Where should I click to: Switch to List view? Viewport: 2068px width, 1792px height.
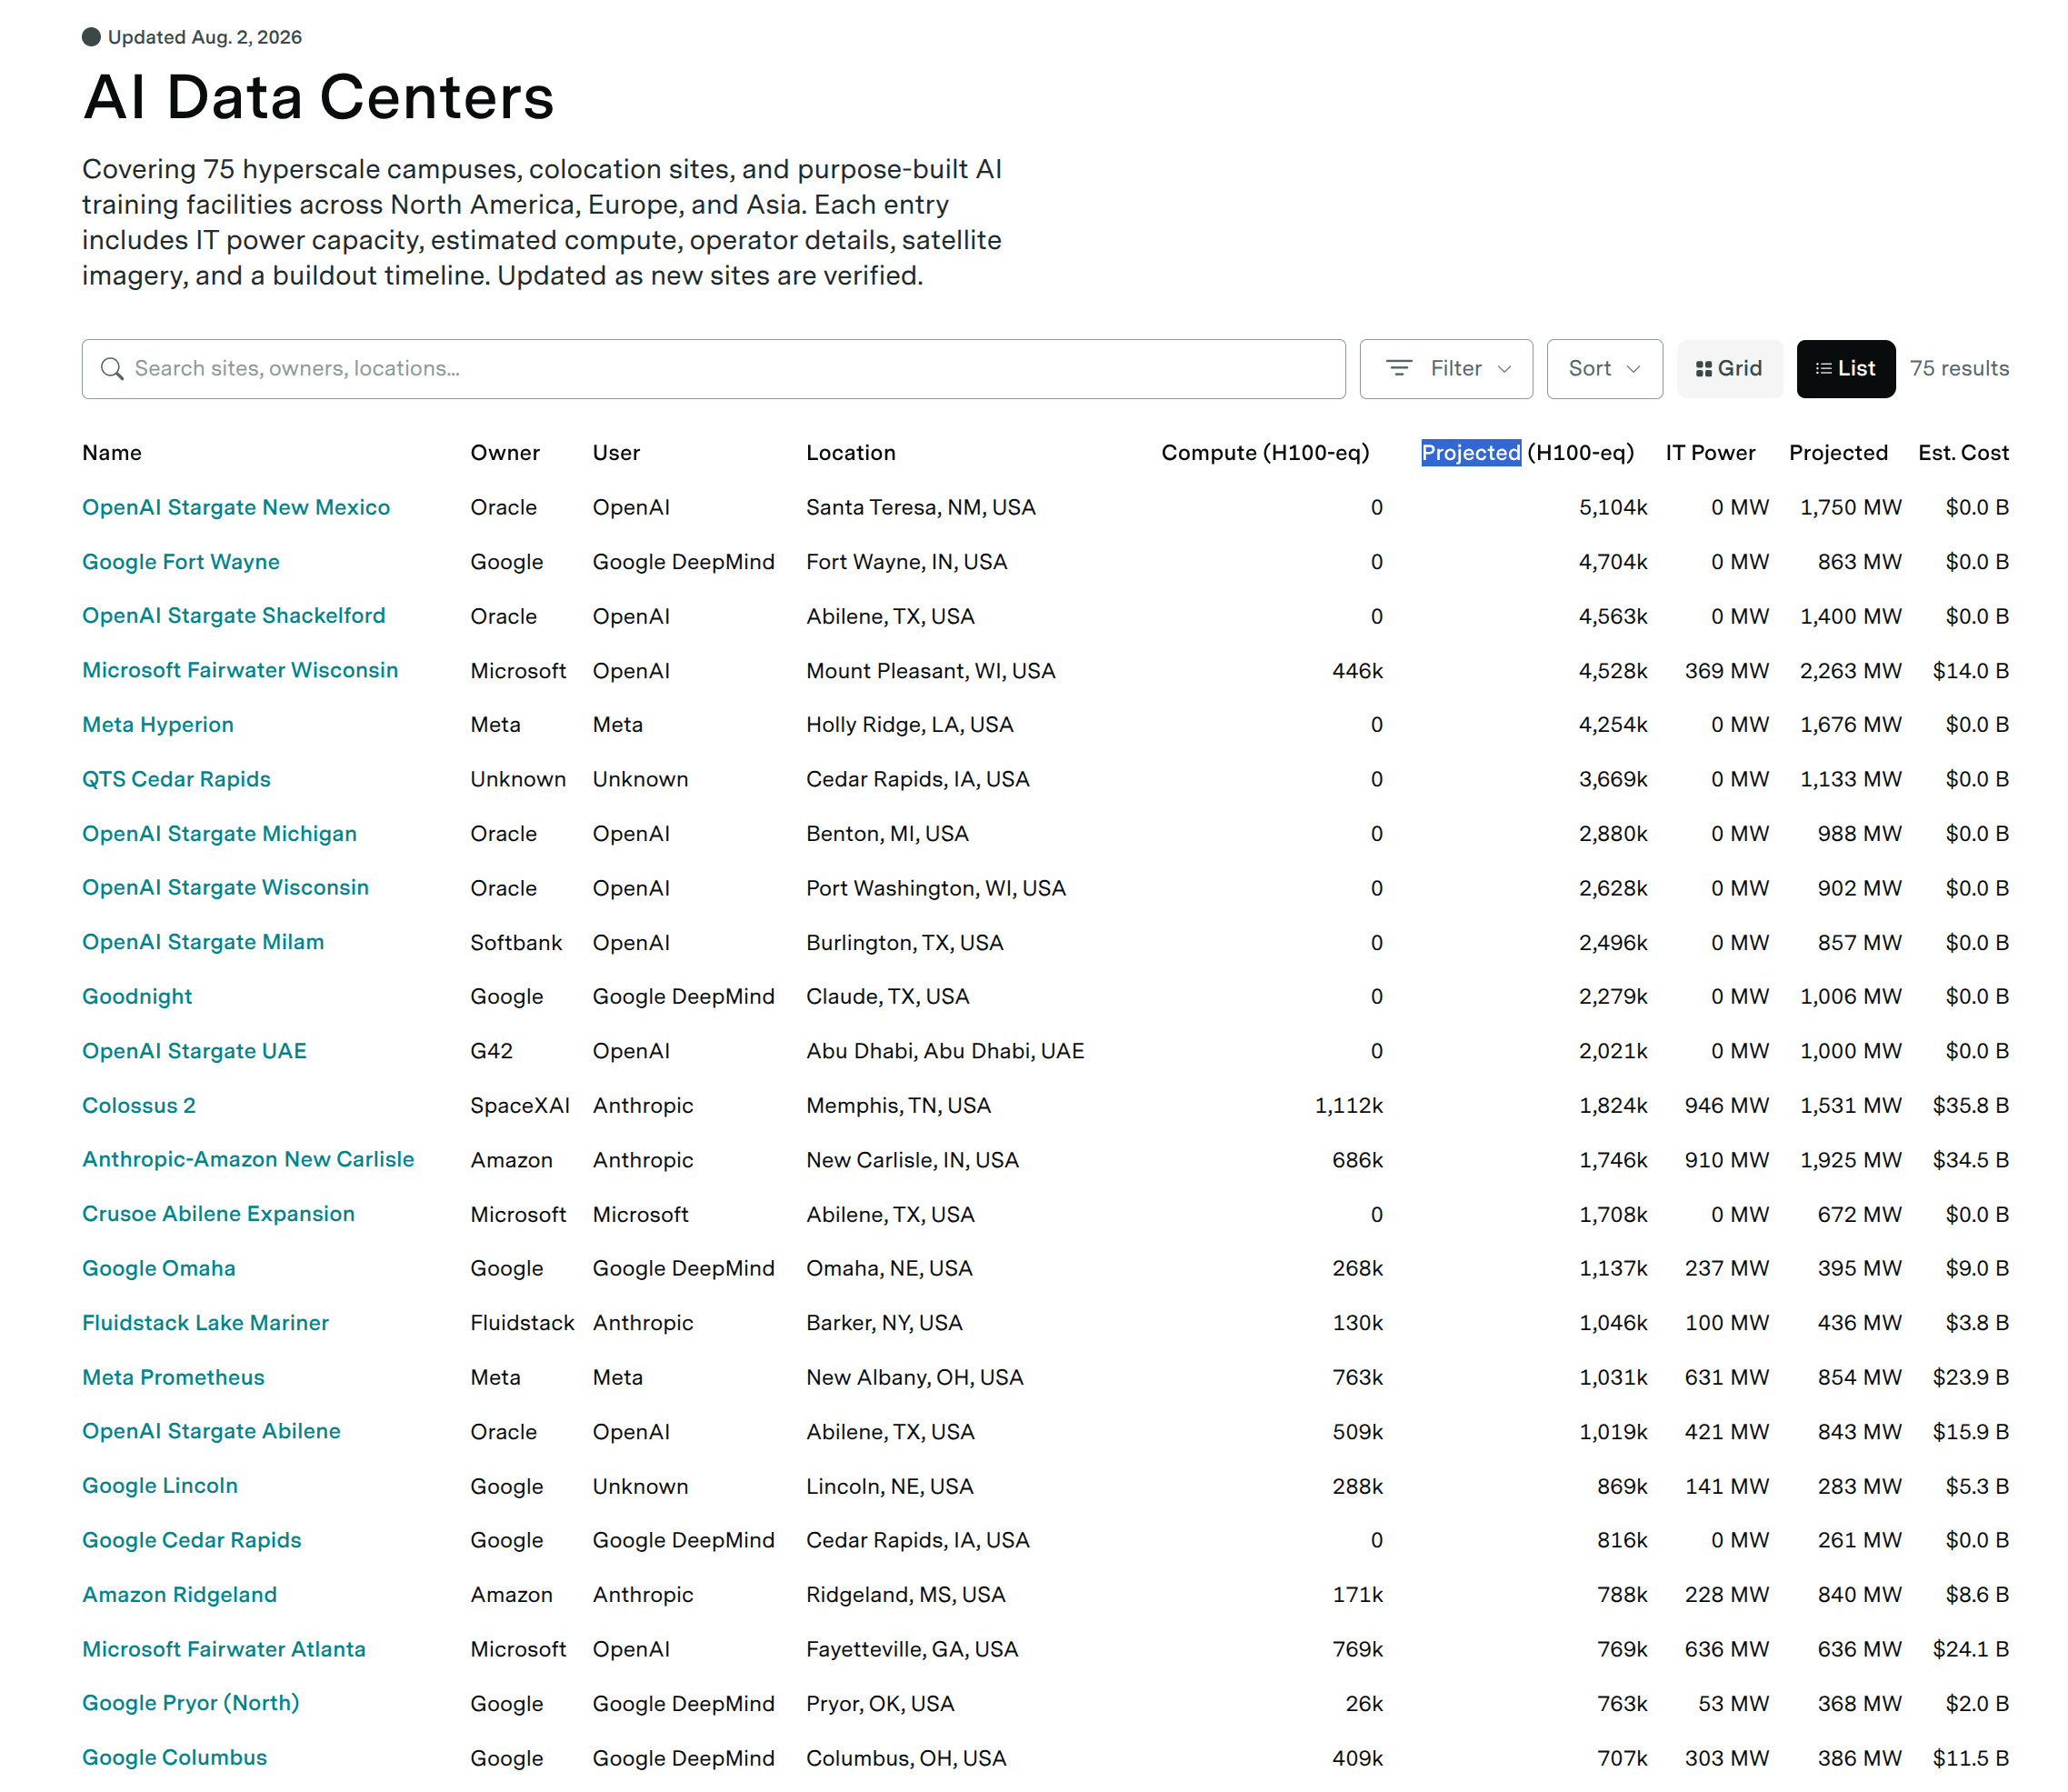pyautogui.click(x=1845, y=369)
